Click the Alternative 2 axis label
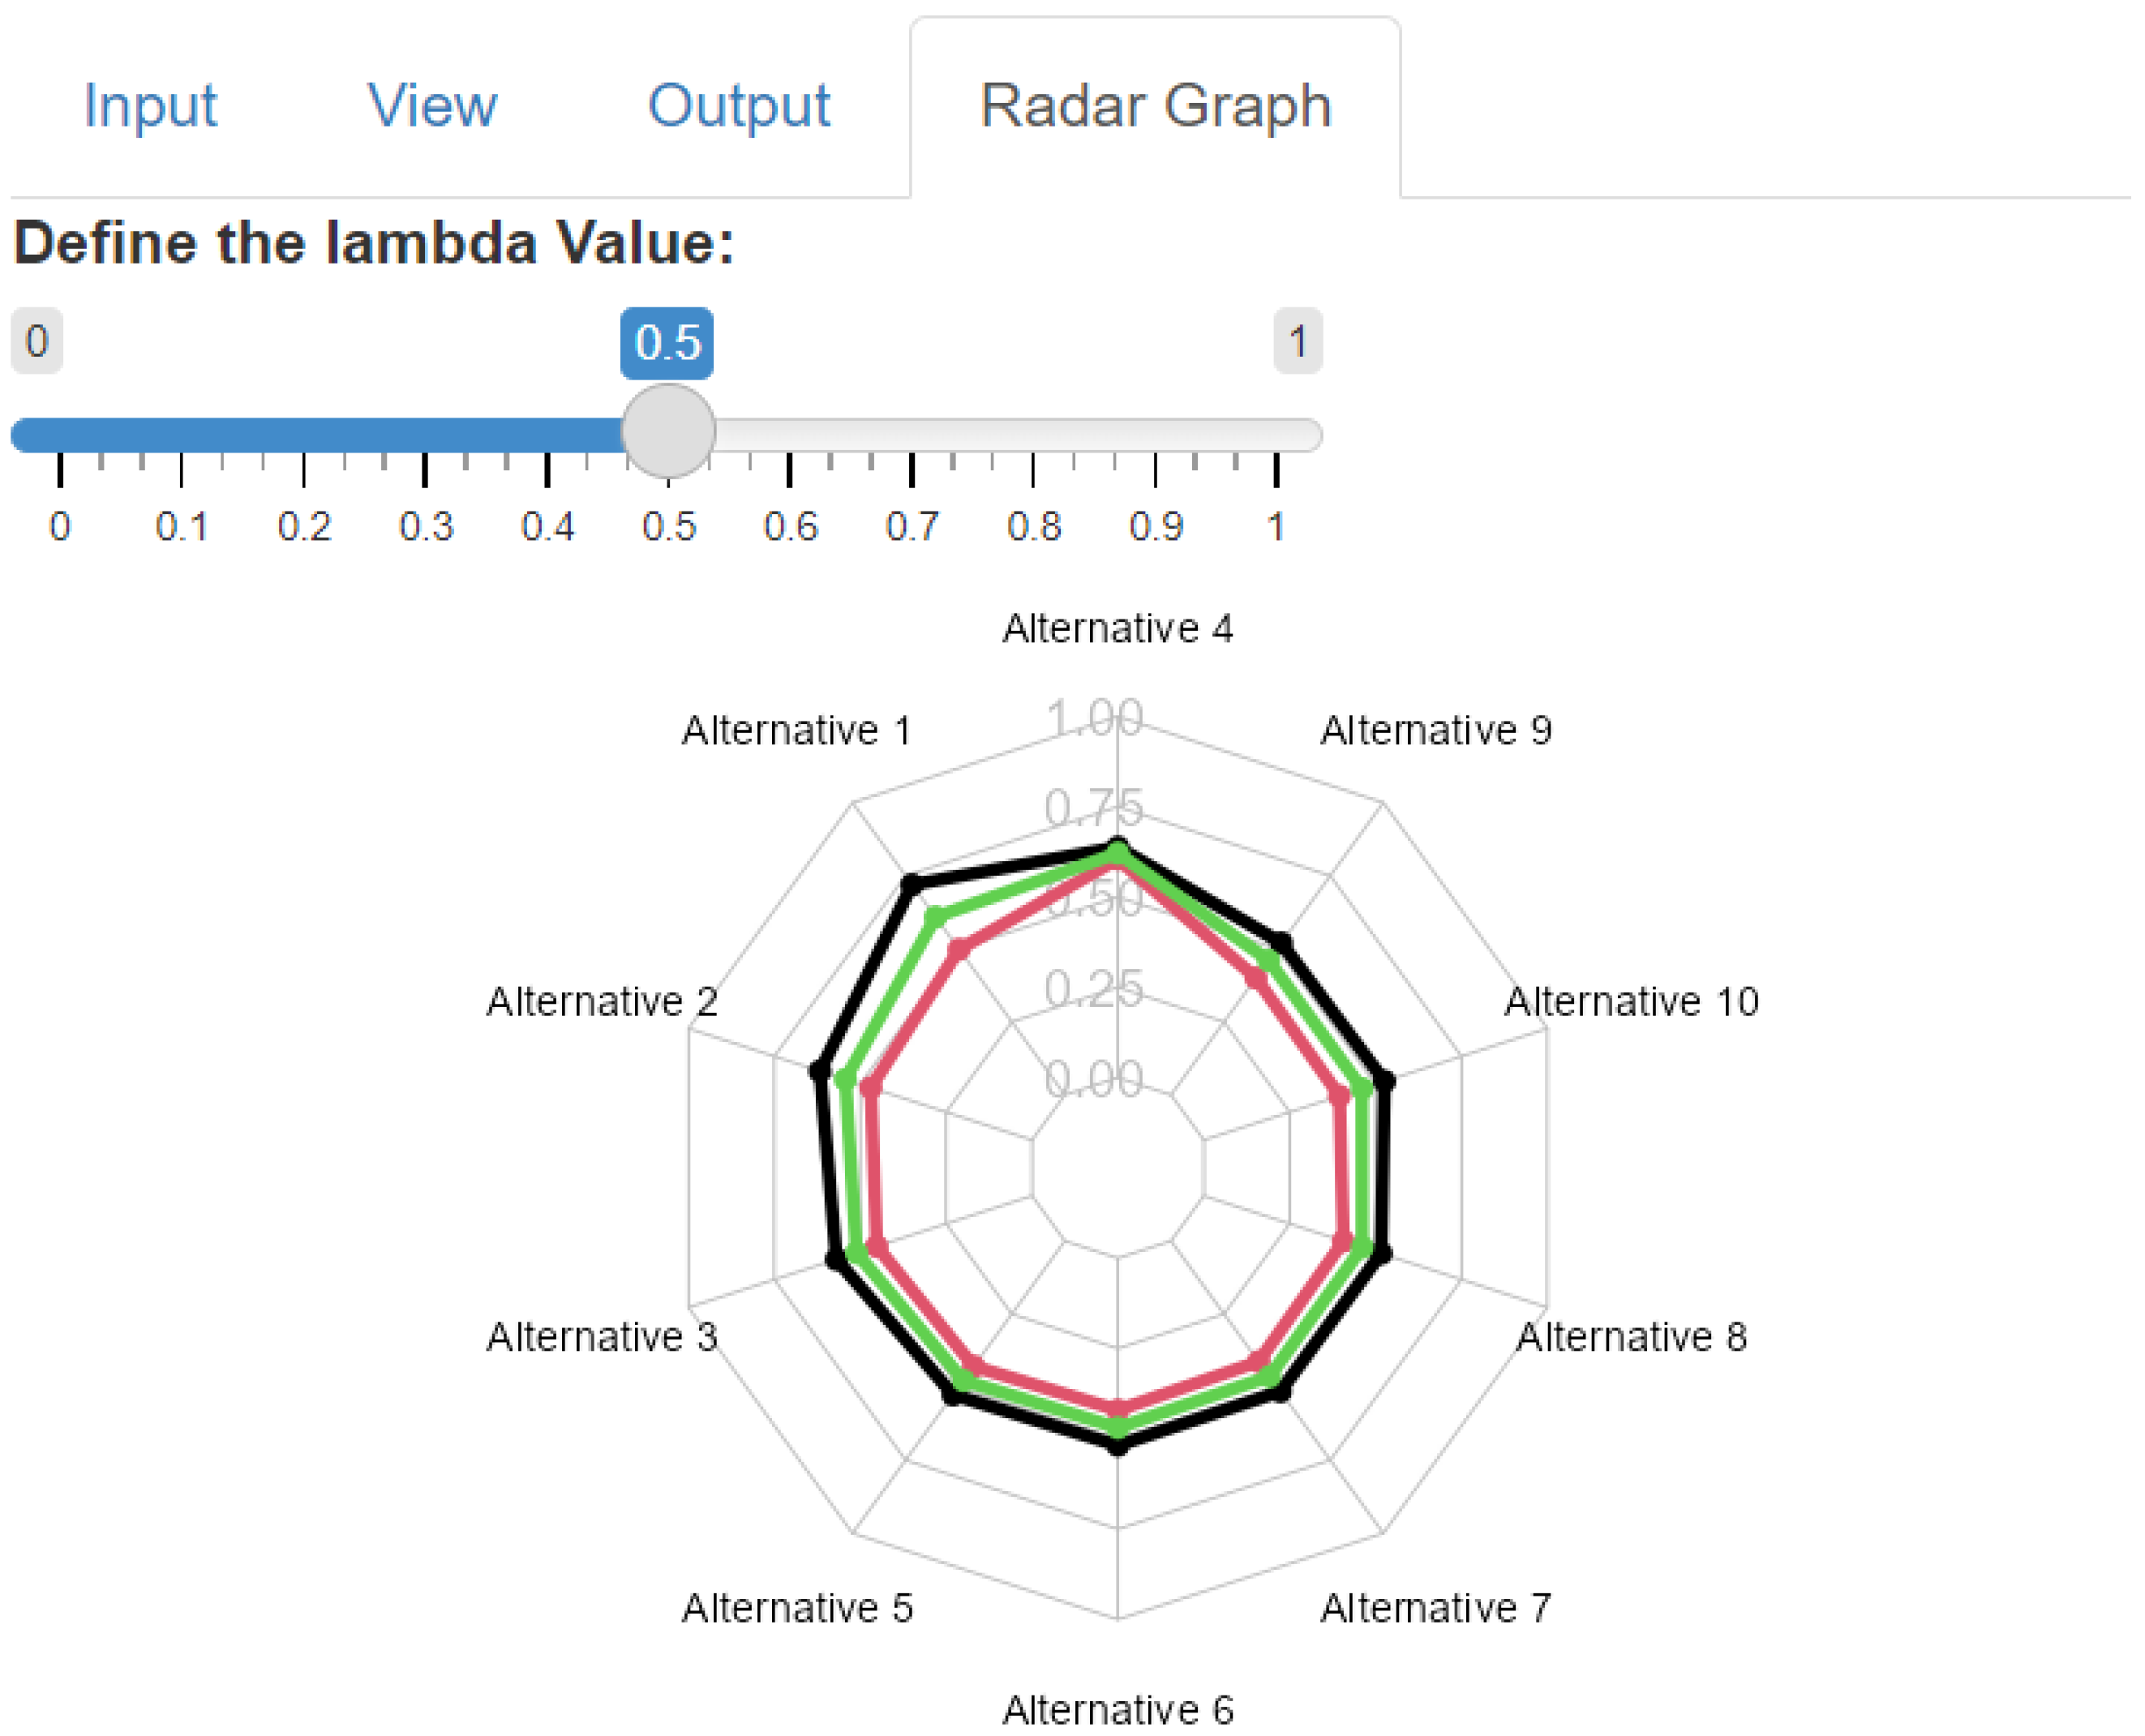Viewport: 2145px width, 1736px height. pos(602,1001)
